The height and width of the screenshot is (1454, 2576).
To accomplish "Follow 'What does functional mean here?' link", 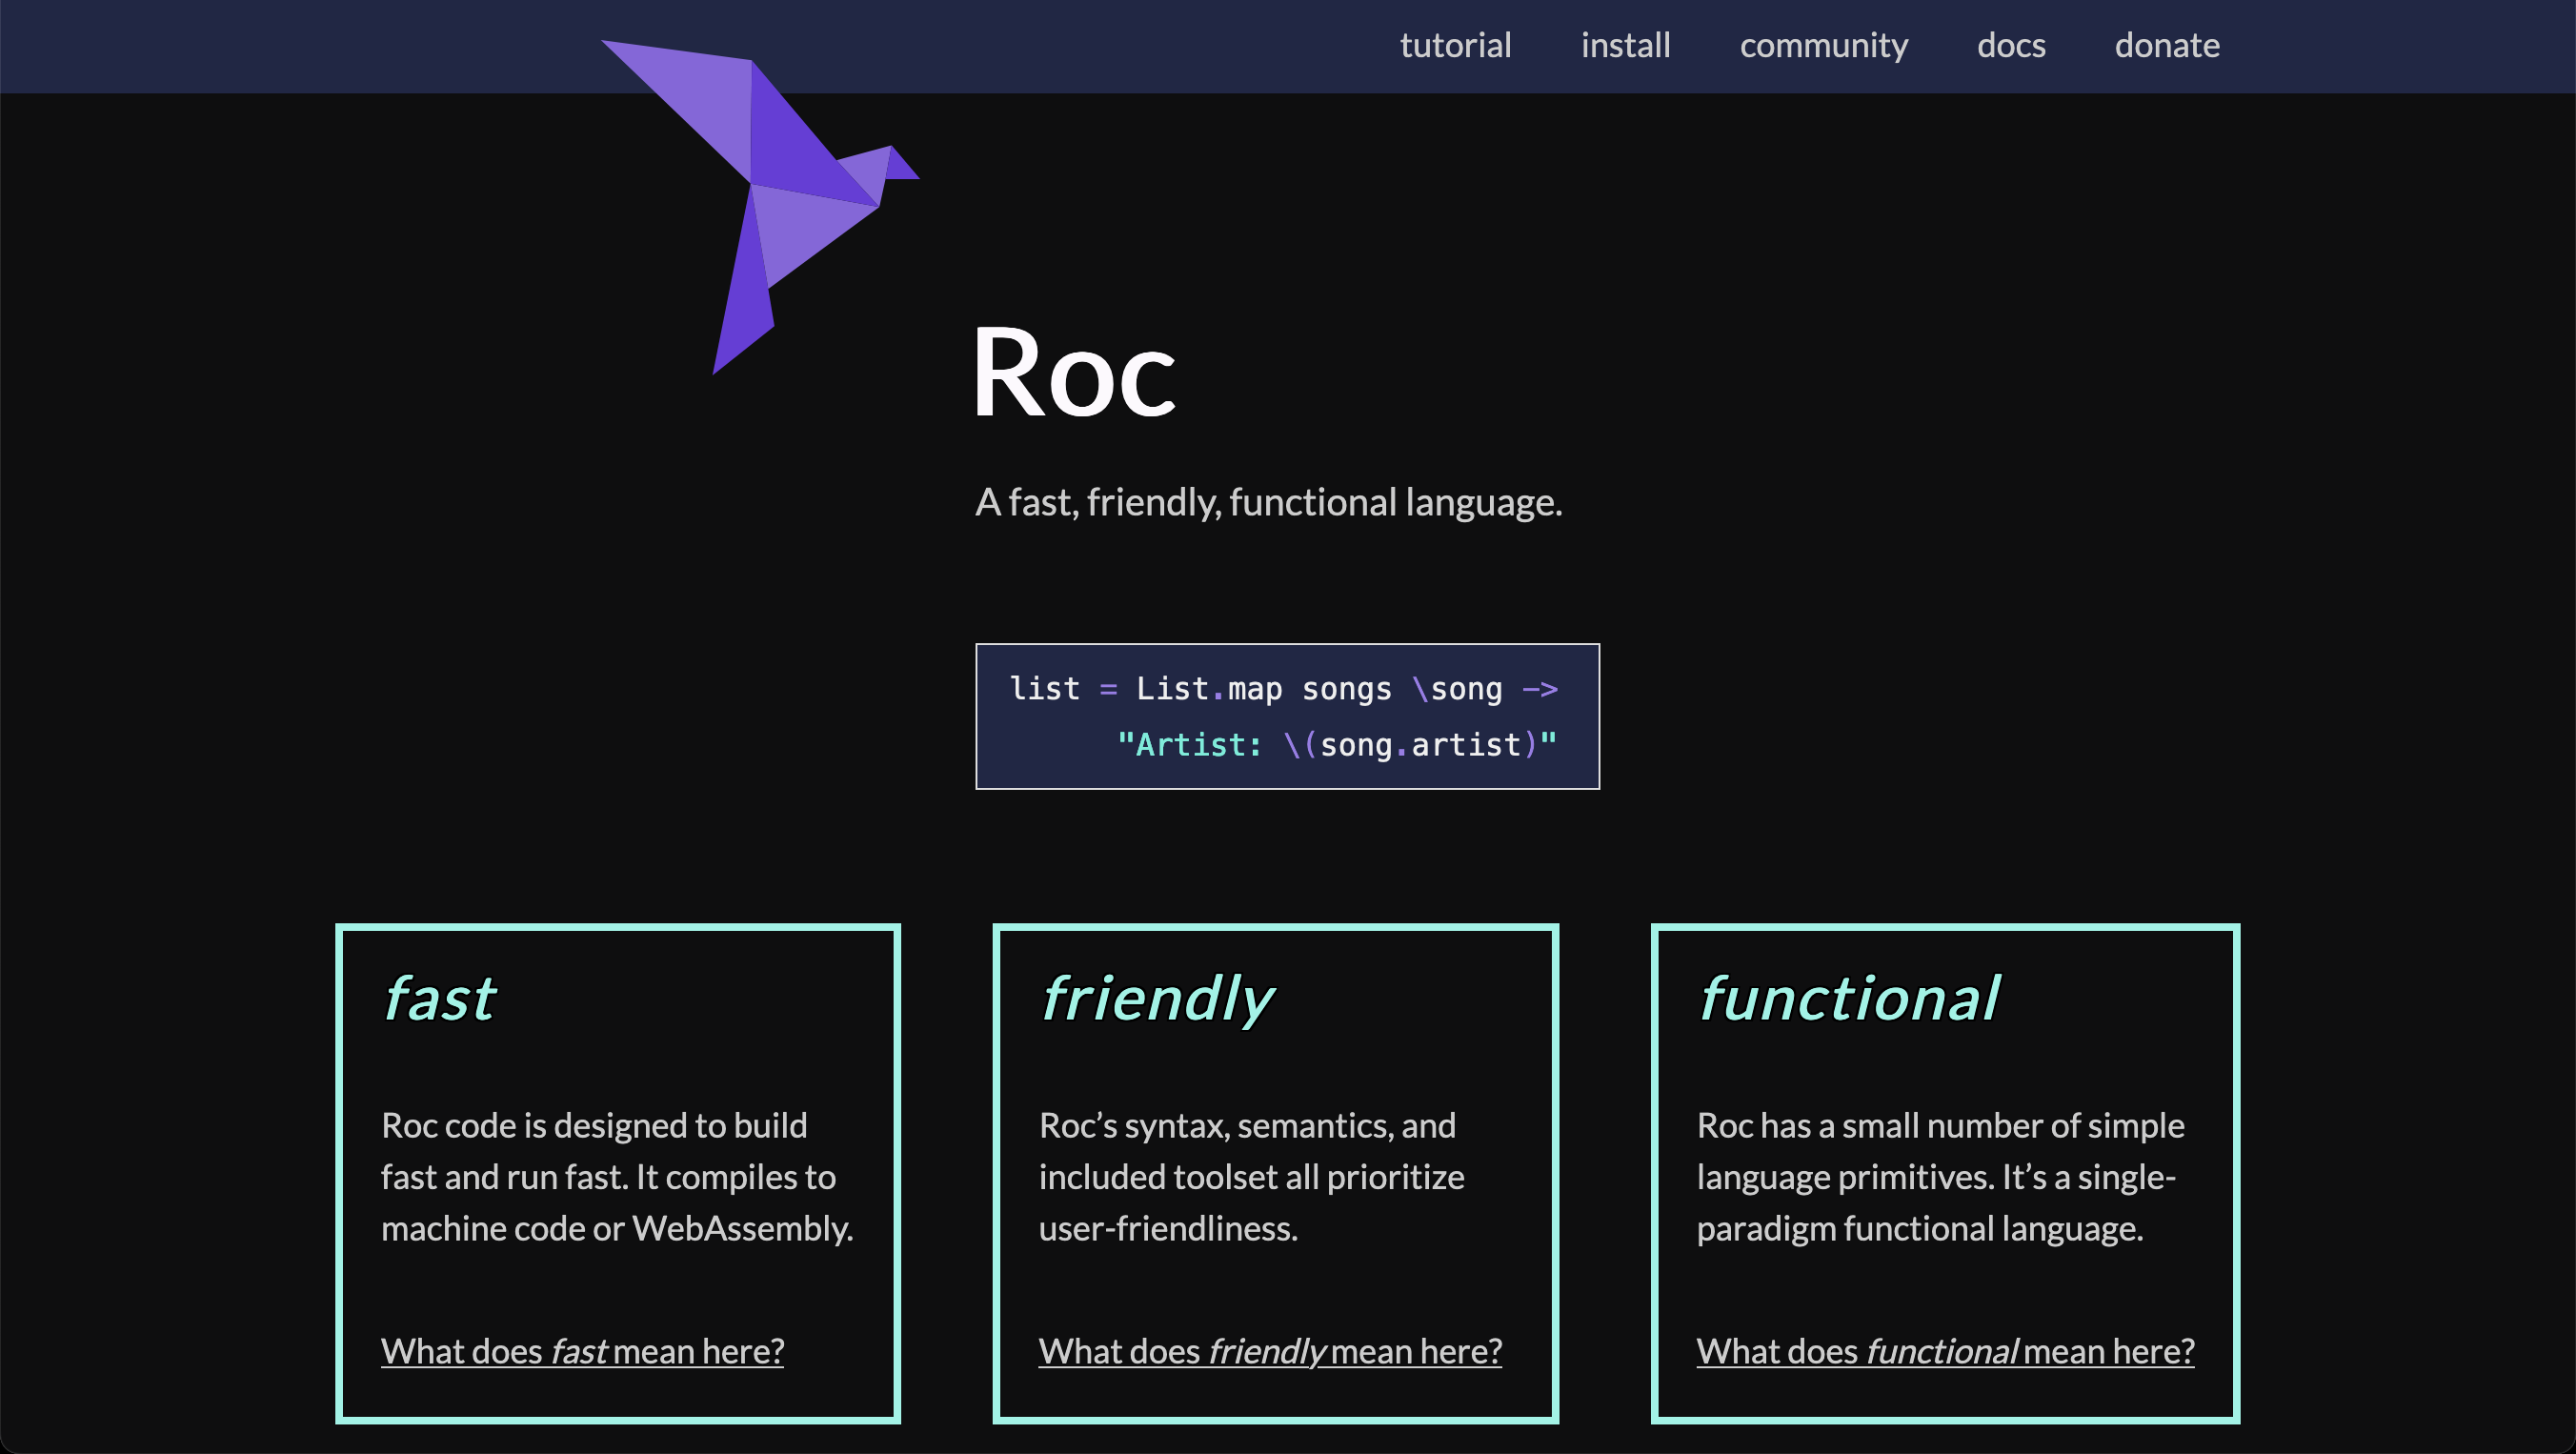I will pyautogui.click(x=1945, y=1351).
